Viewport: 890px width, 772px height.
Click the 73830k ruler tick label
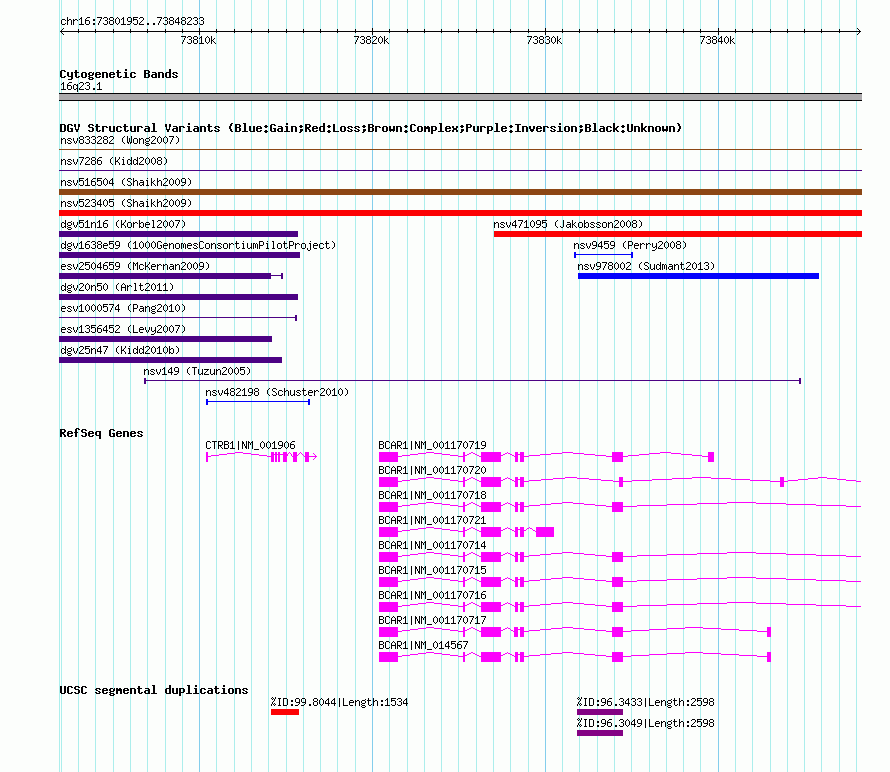tap(544, 40)
